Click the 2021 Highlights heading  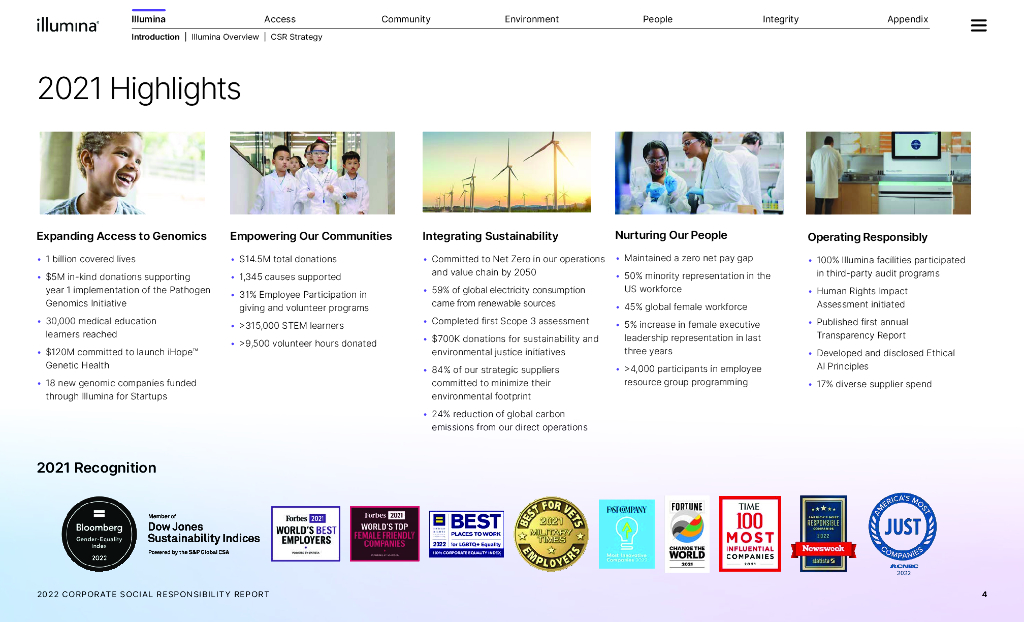point(139,89)
